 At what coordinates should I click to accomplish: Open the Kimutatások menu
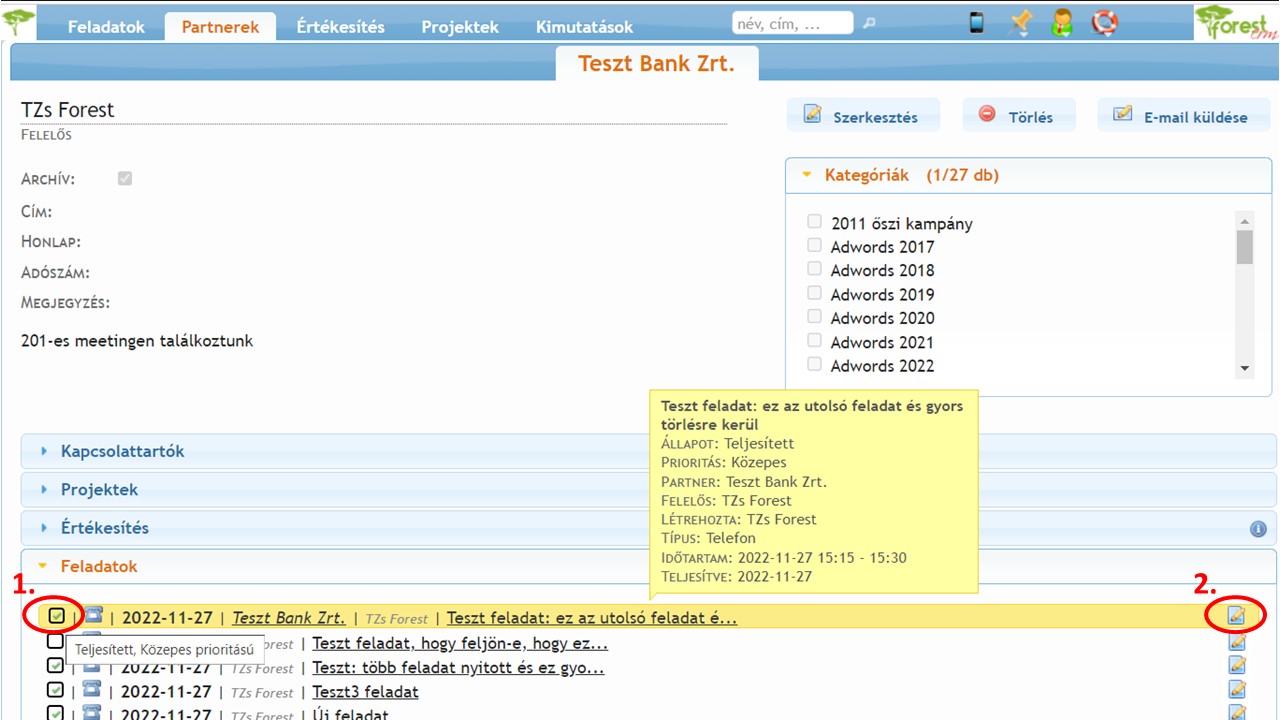584,27
